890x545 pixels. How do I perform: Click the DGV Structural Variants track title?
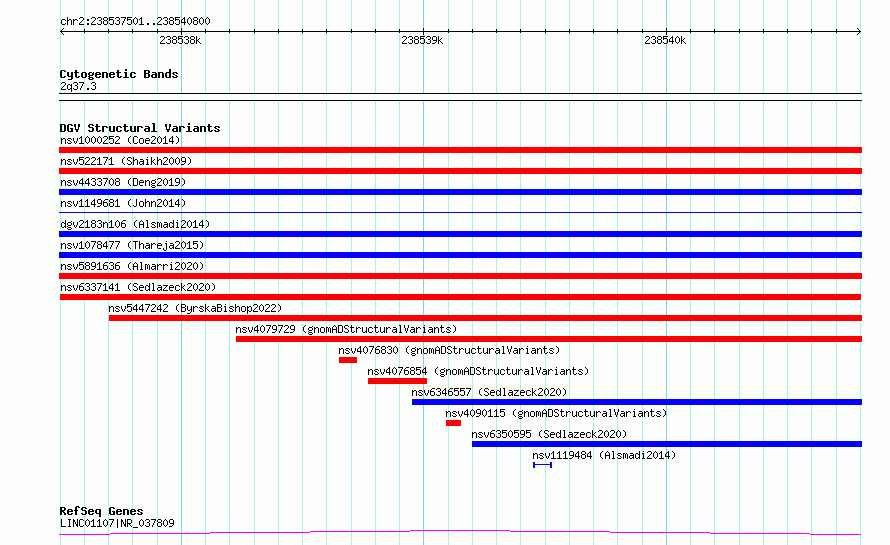140,128
